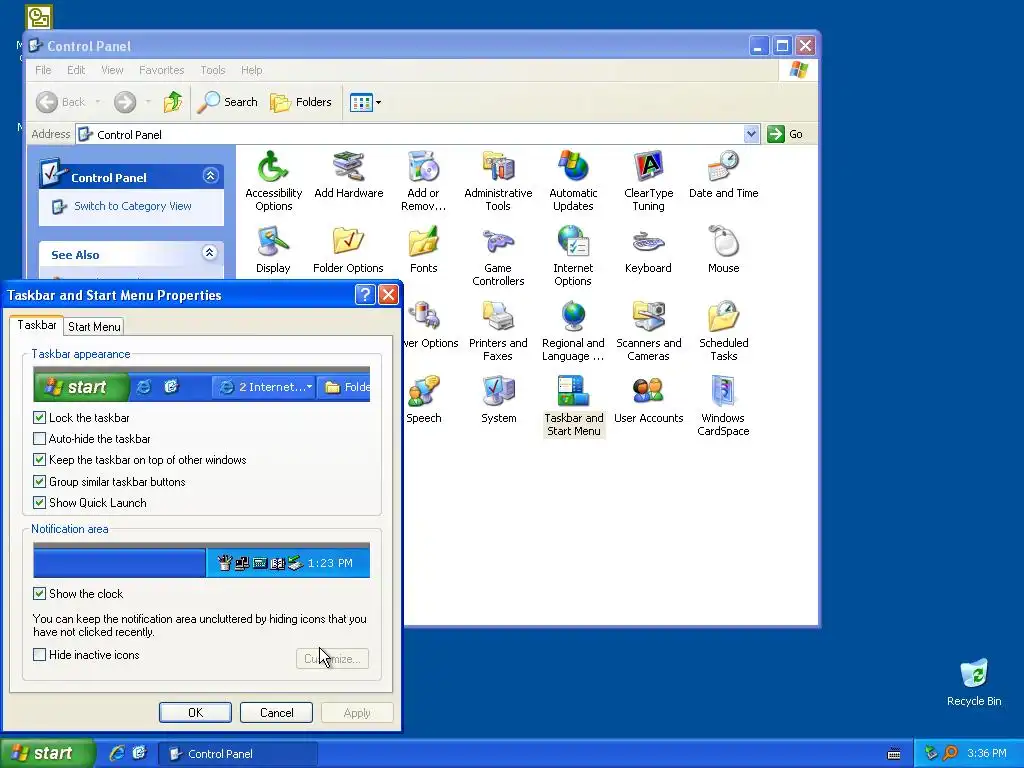Toggle Show the clock checkbox
The height and width of the screenshot is (768, 1024).
pyautogui.click(x=39, y=593)
